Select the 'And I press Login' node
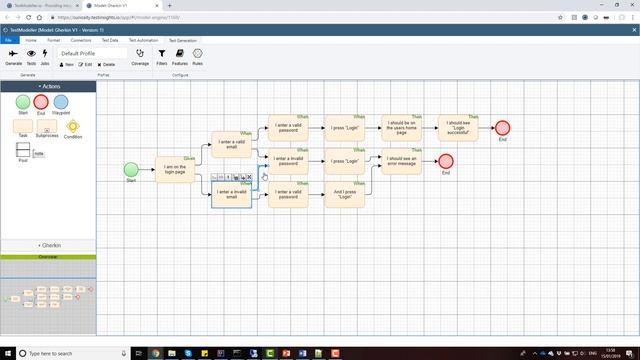The width and height of the screenshot is (640, 360). (344, 194)
